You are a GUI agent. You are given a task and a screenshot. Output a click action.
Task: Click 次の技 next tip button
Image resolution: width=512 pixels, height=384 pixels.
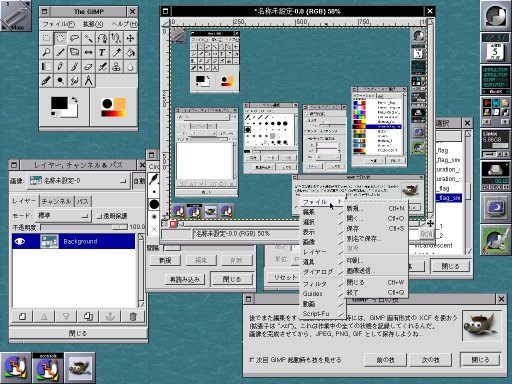431,360
